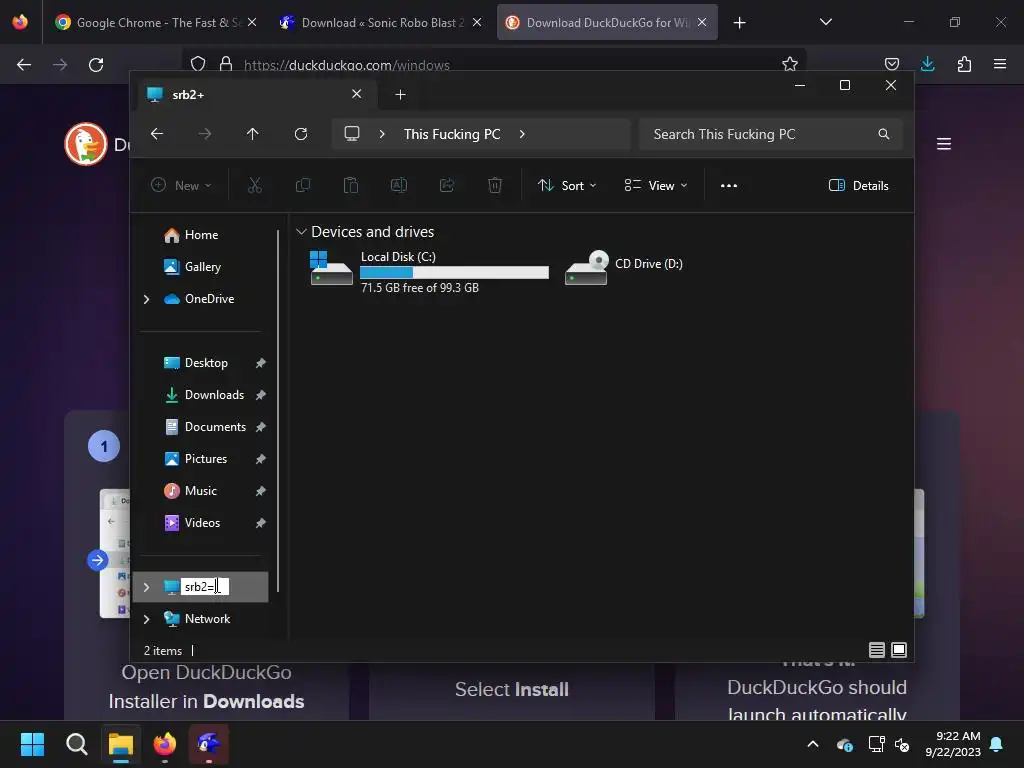Open a new Firefox tab
This screenshot has width=1024, height=768.
pos(739,23)
